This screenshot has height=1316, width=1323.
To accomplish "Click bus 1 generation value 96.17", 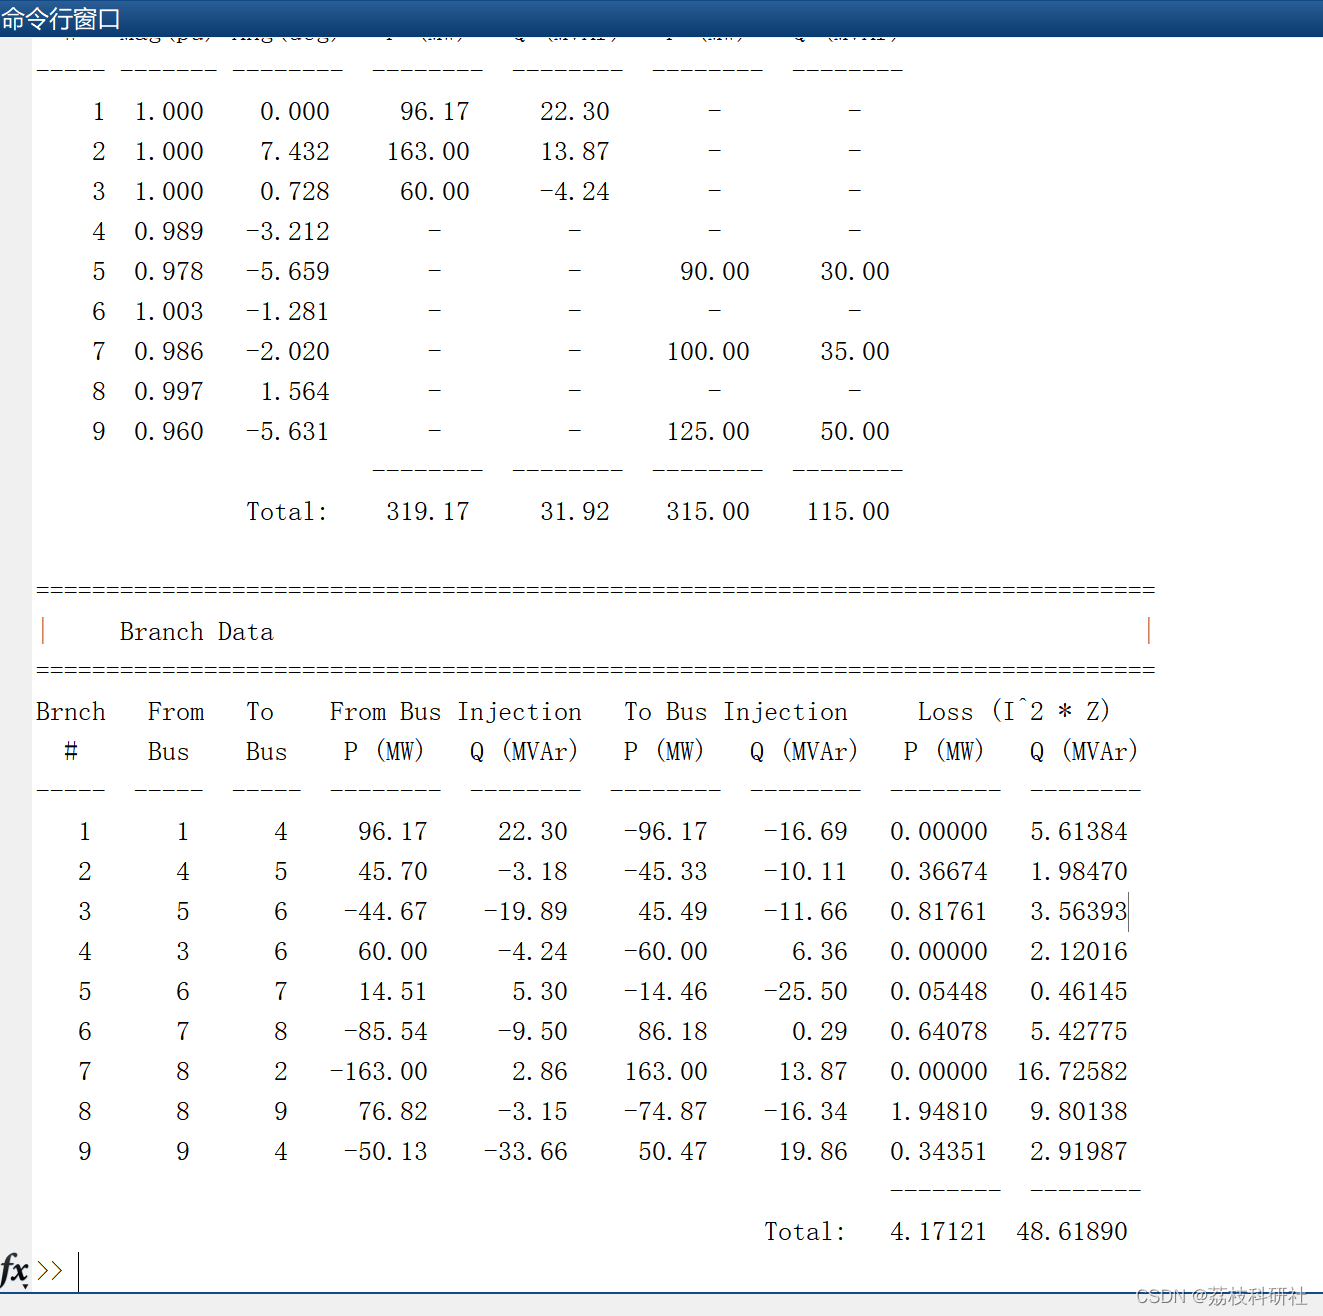I will pyautogui.click(x=435, y=112).
